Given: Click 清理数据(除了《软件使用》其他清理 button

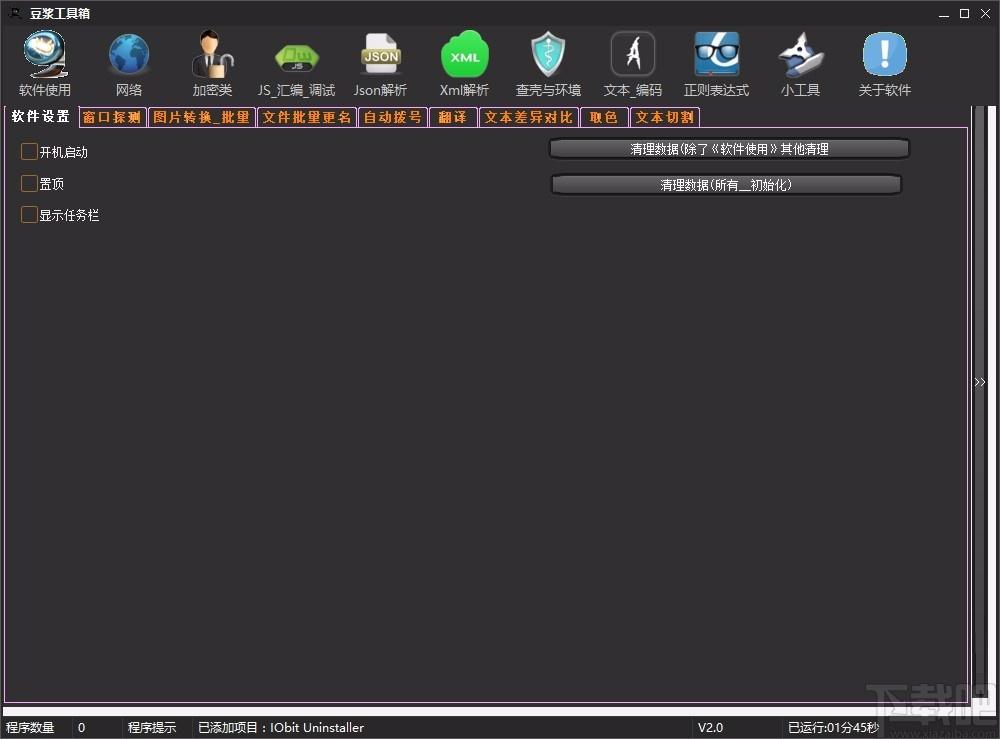Looking at the screenshot, I should pos(729,149).
